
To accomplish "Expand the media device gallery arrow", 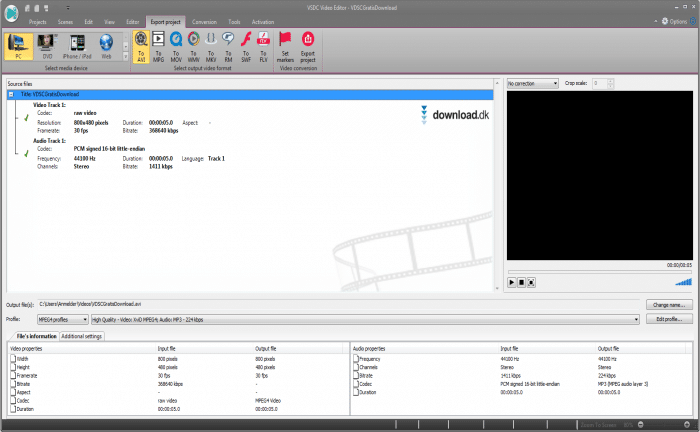I will coord(125,57).
